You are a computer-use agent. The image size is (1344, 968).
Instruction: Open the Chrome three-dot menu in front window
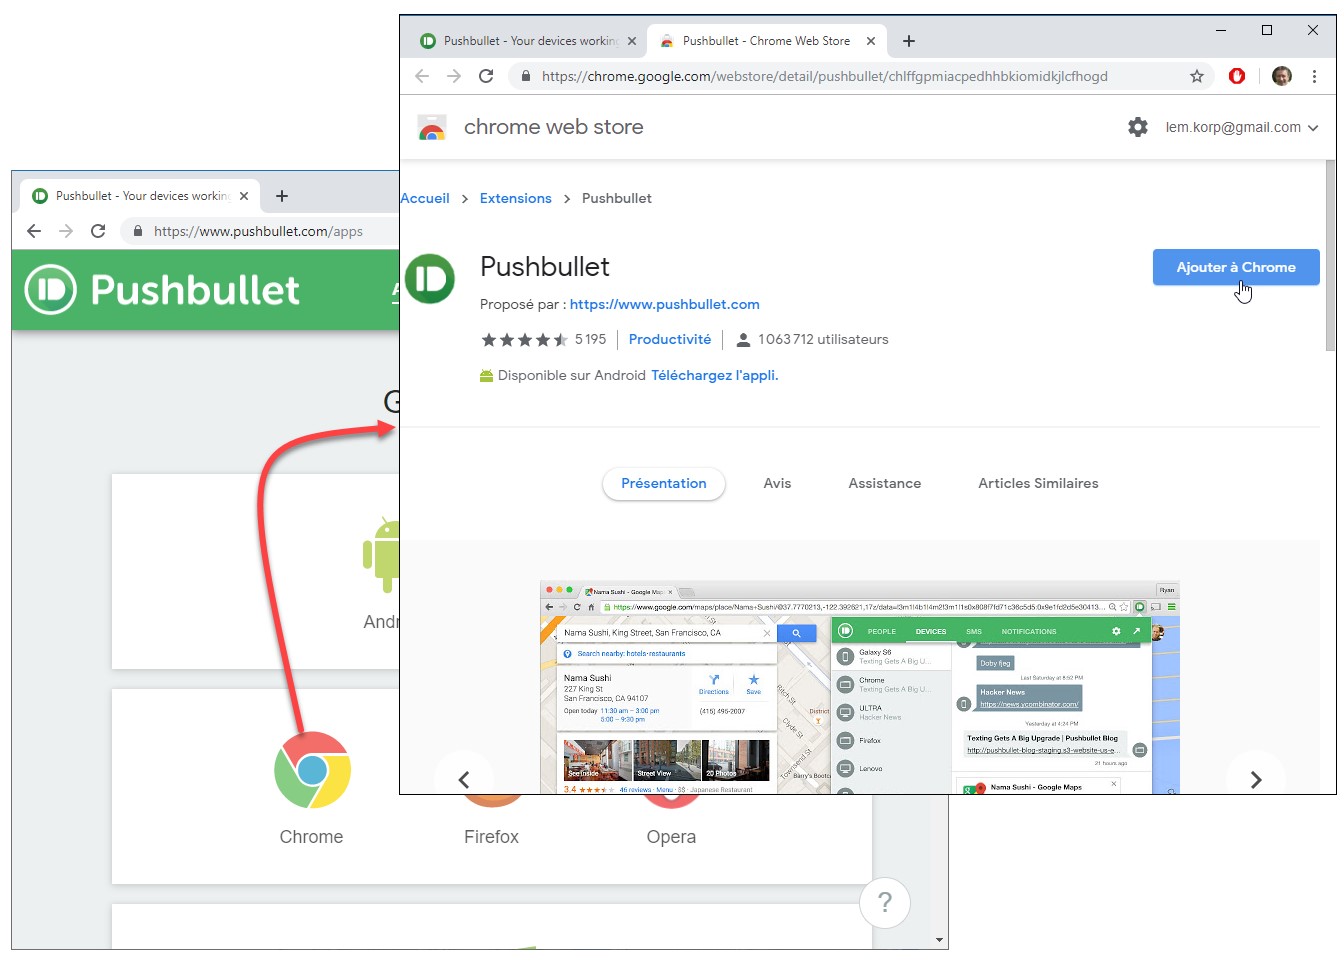tap(1314, 76)
